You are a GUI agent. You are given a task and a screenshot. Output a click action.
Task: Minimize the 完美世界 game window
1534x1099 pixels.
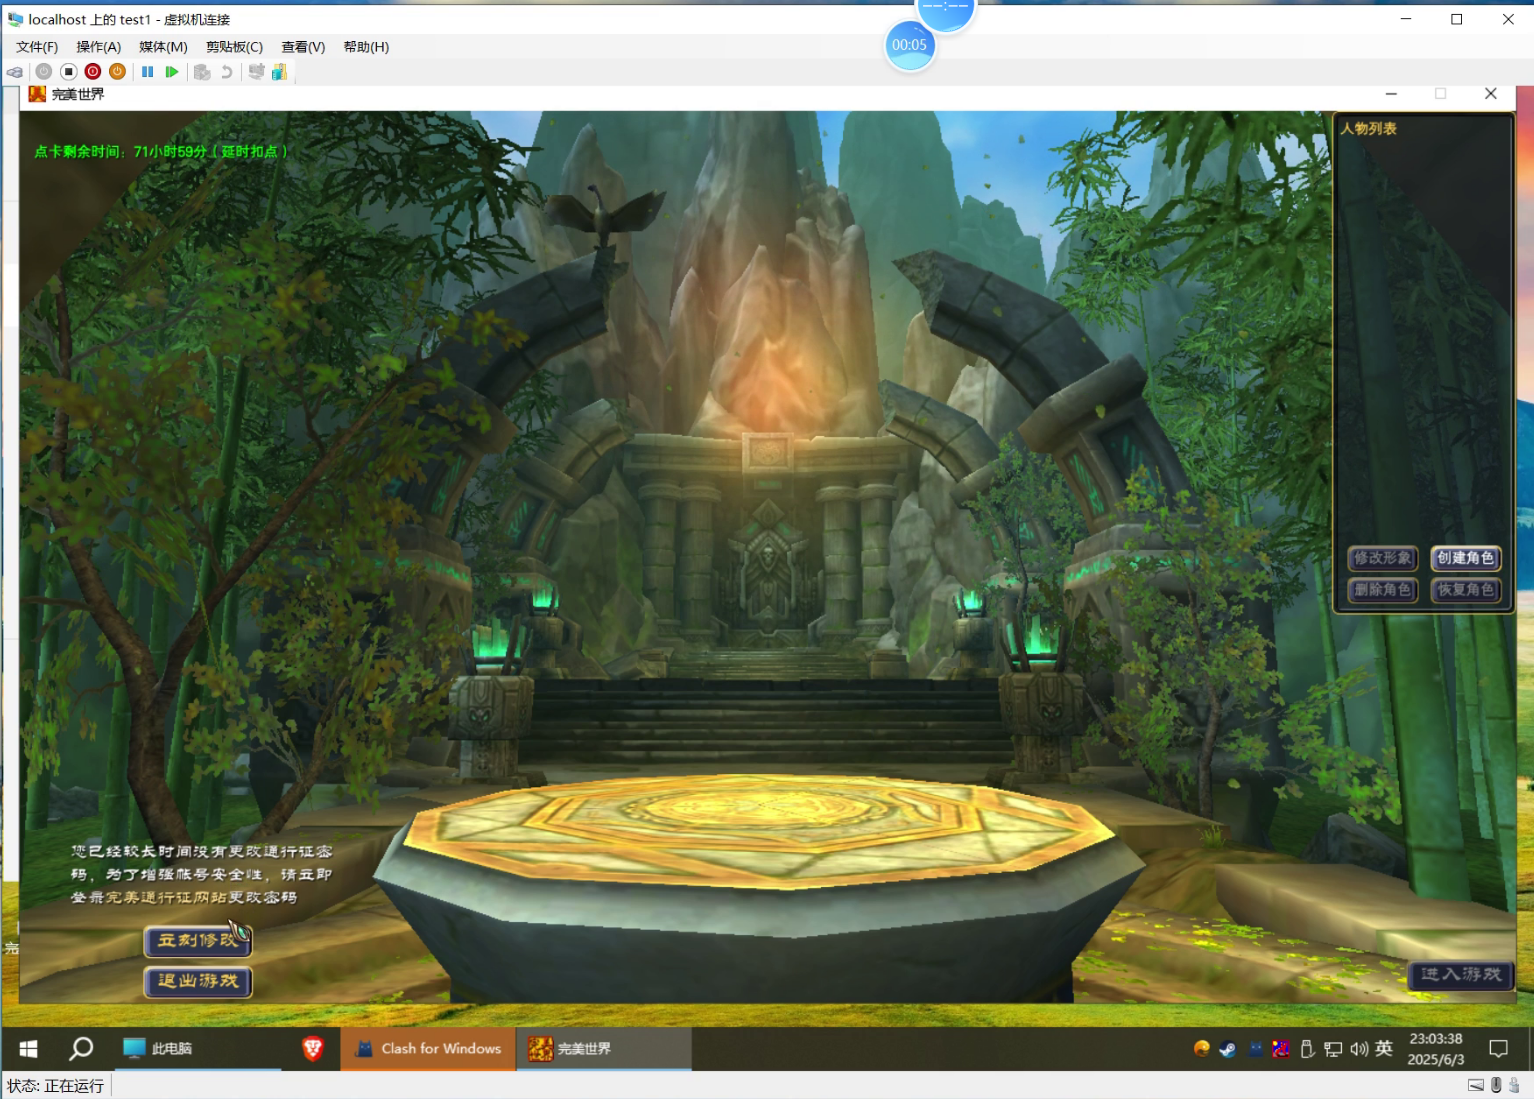1391,93
